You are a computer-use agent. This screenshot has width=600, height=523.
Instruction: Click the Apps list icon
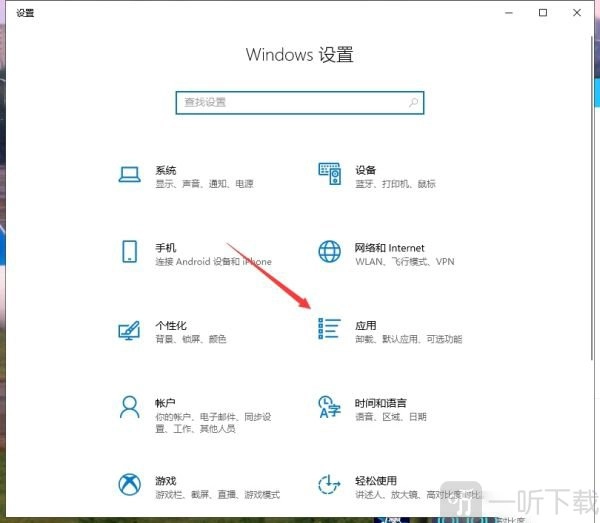(x=329, y=330)
